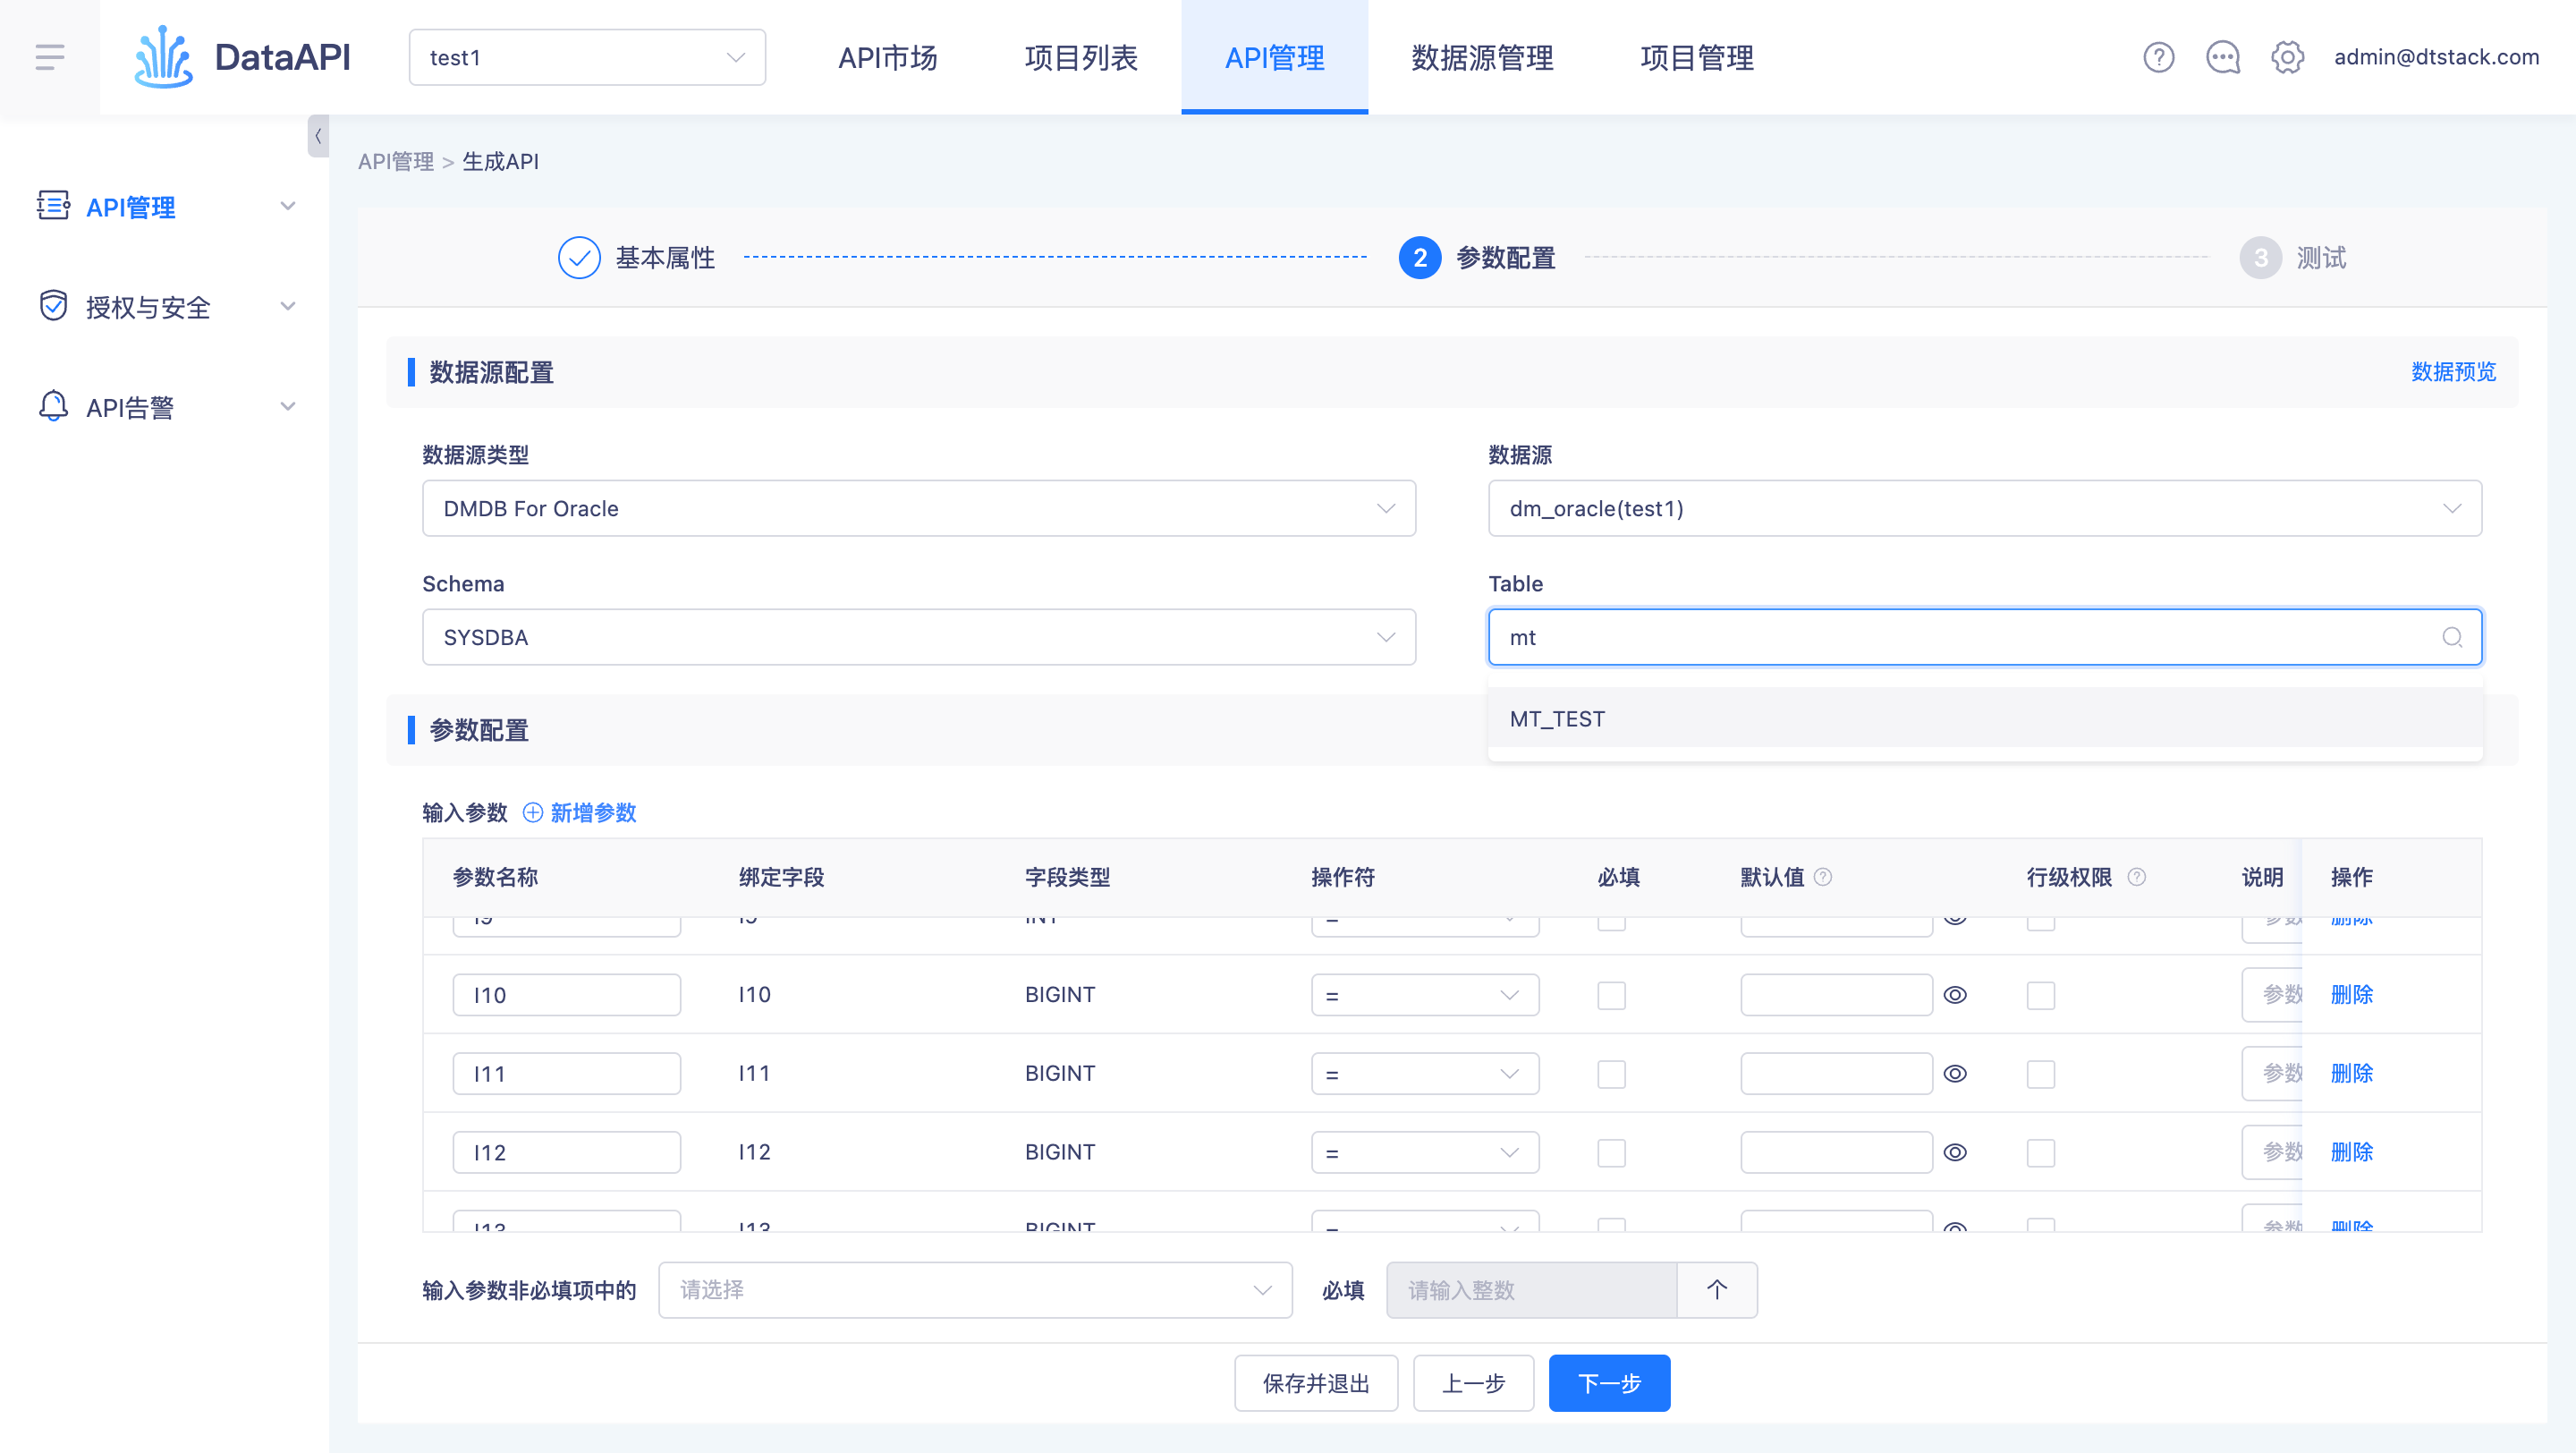Screen dimensions: 2576x1453
Task: Click the 下一步 button
Action: click(x=1609, y=1383)
